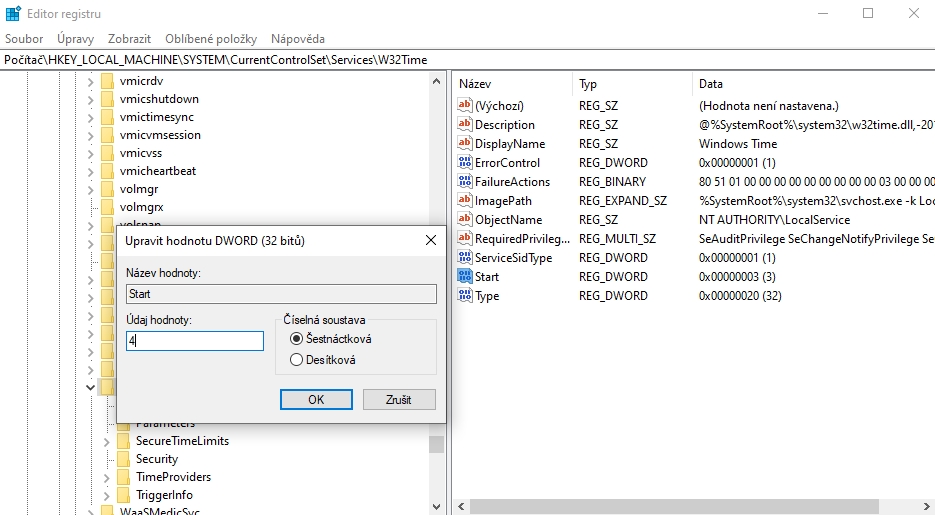Screen dimensions: 935x515
Task: Click the Údaj hodnoty input field
Action: pos(195,341)
